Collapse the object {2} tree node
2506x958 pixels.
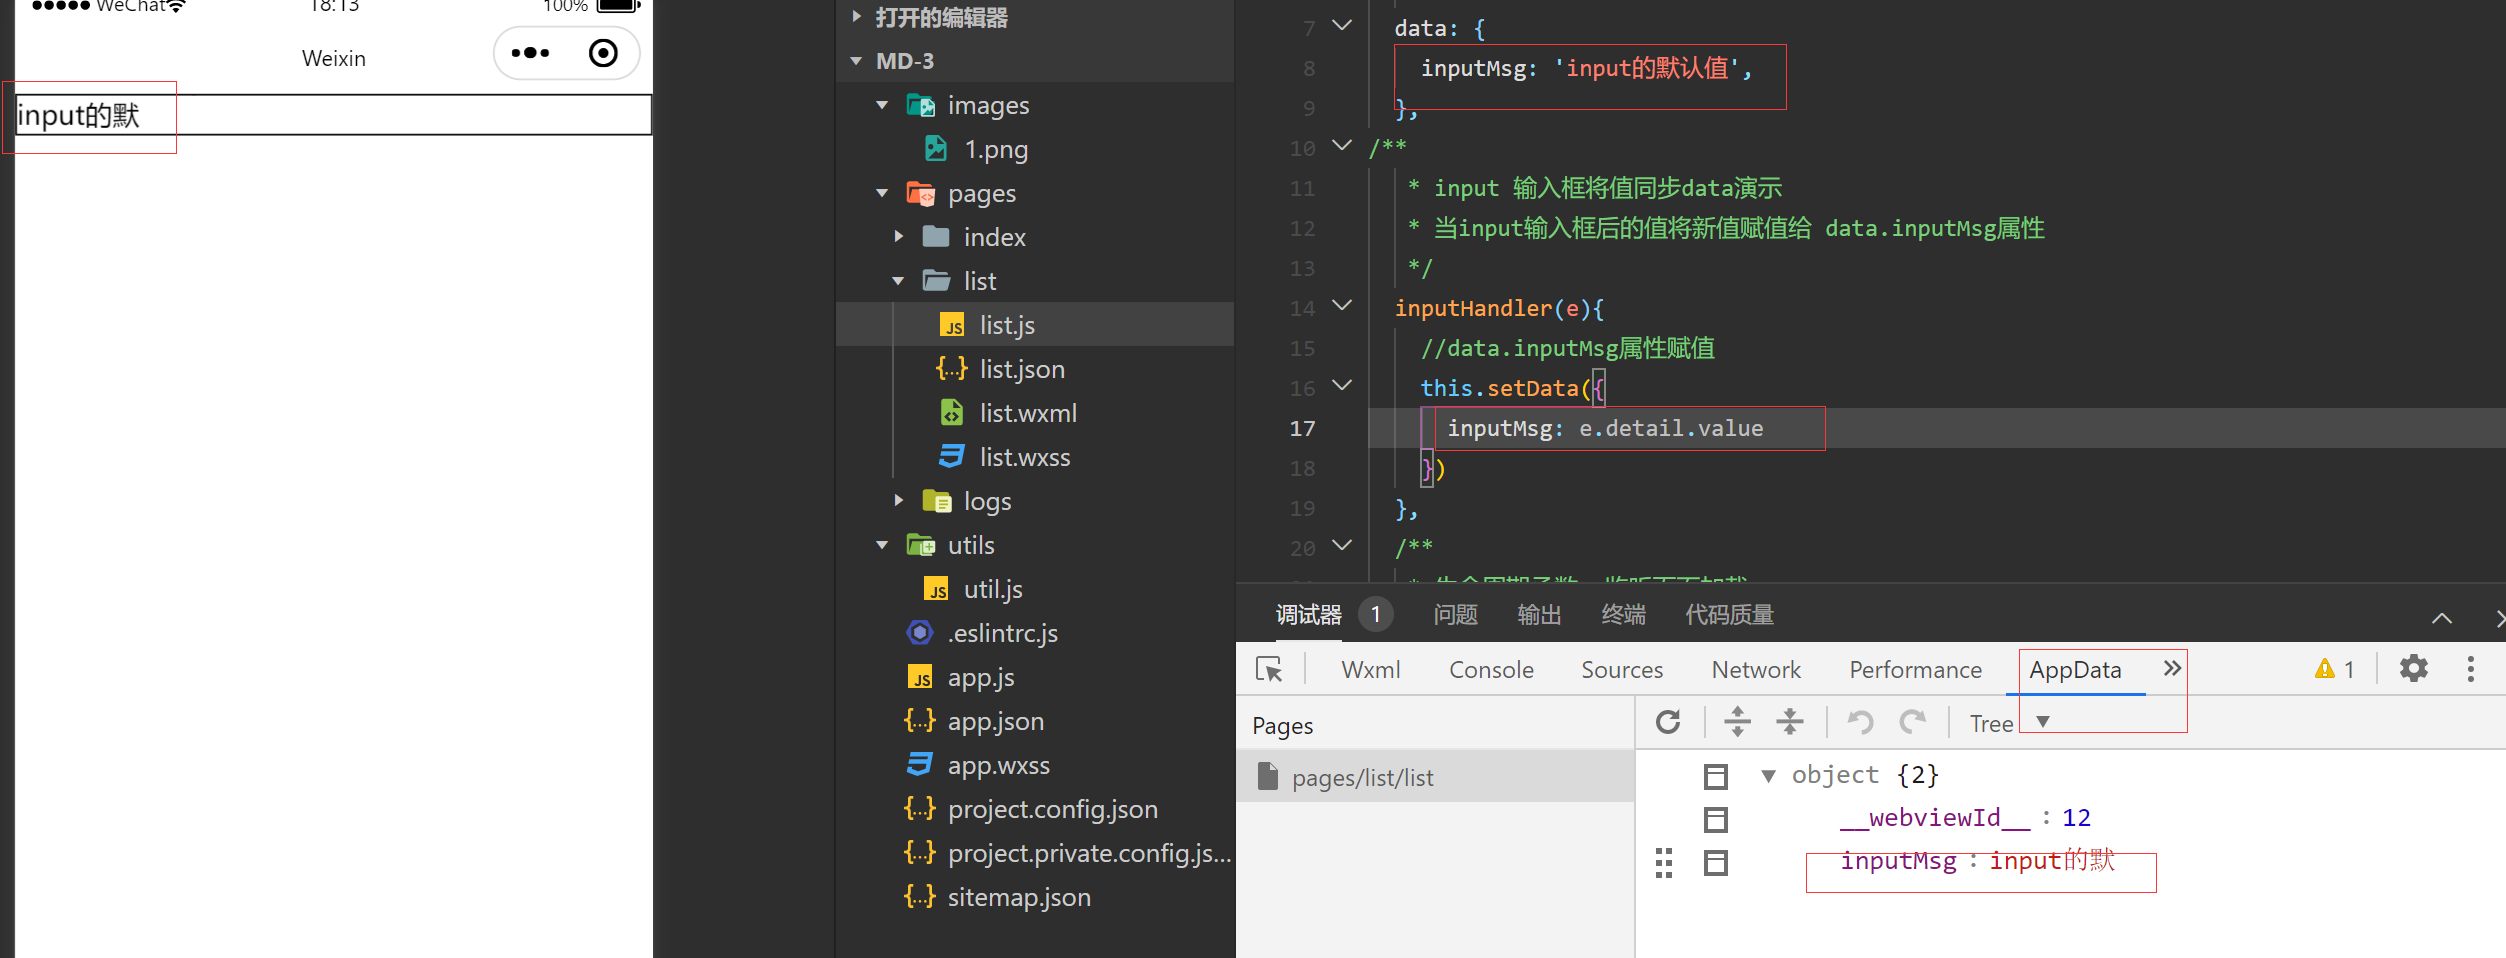tap(1768, 776)
